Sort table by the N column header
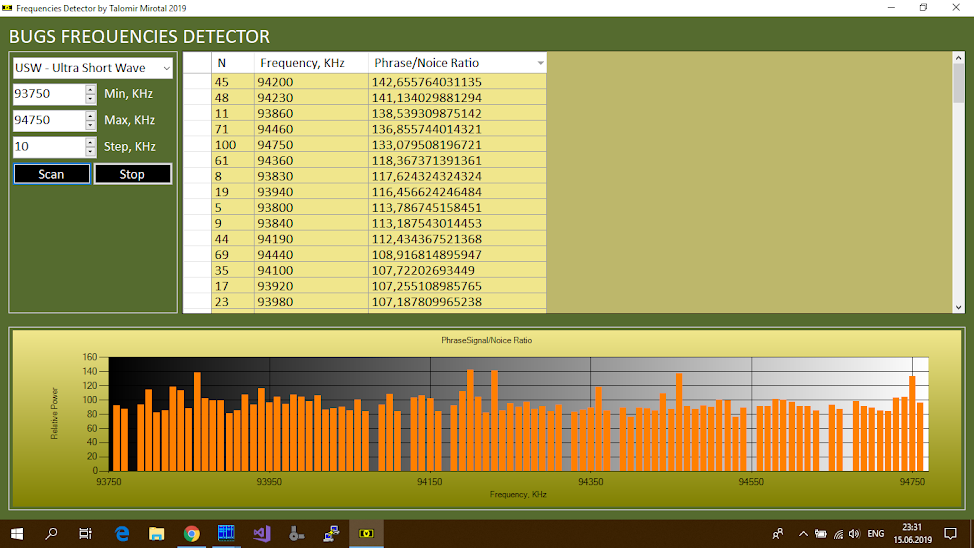The image size is (974, 548). 233,63
